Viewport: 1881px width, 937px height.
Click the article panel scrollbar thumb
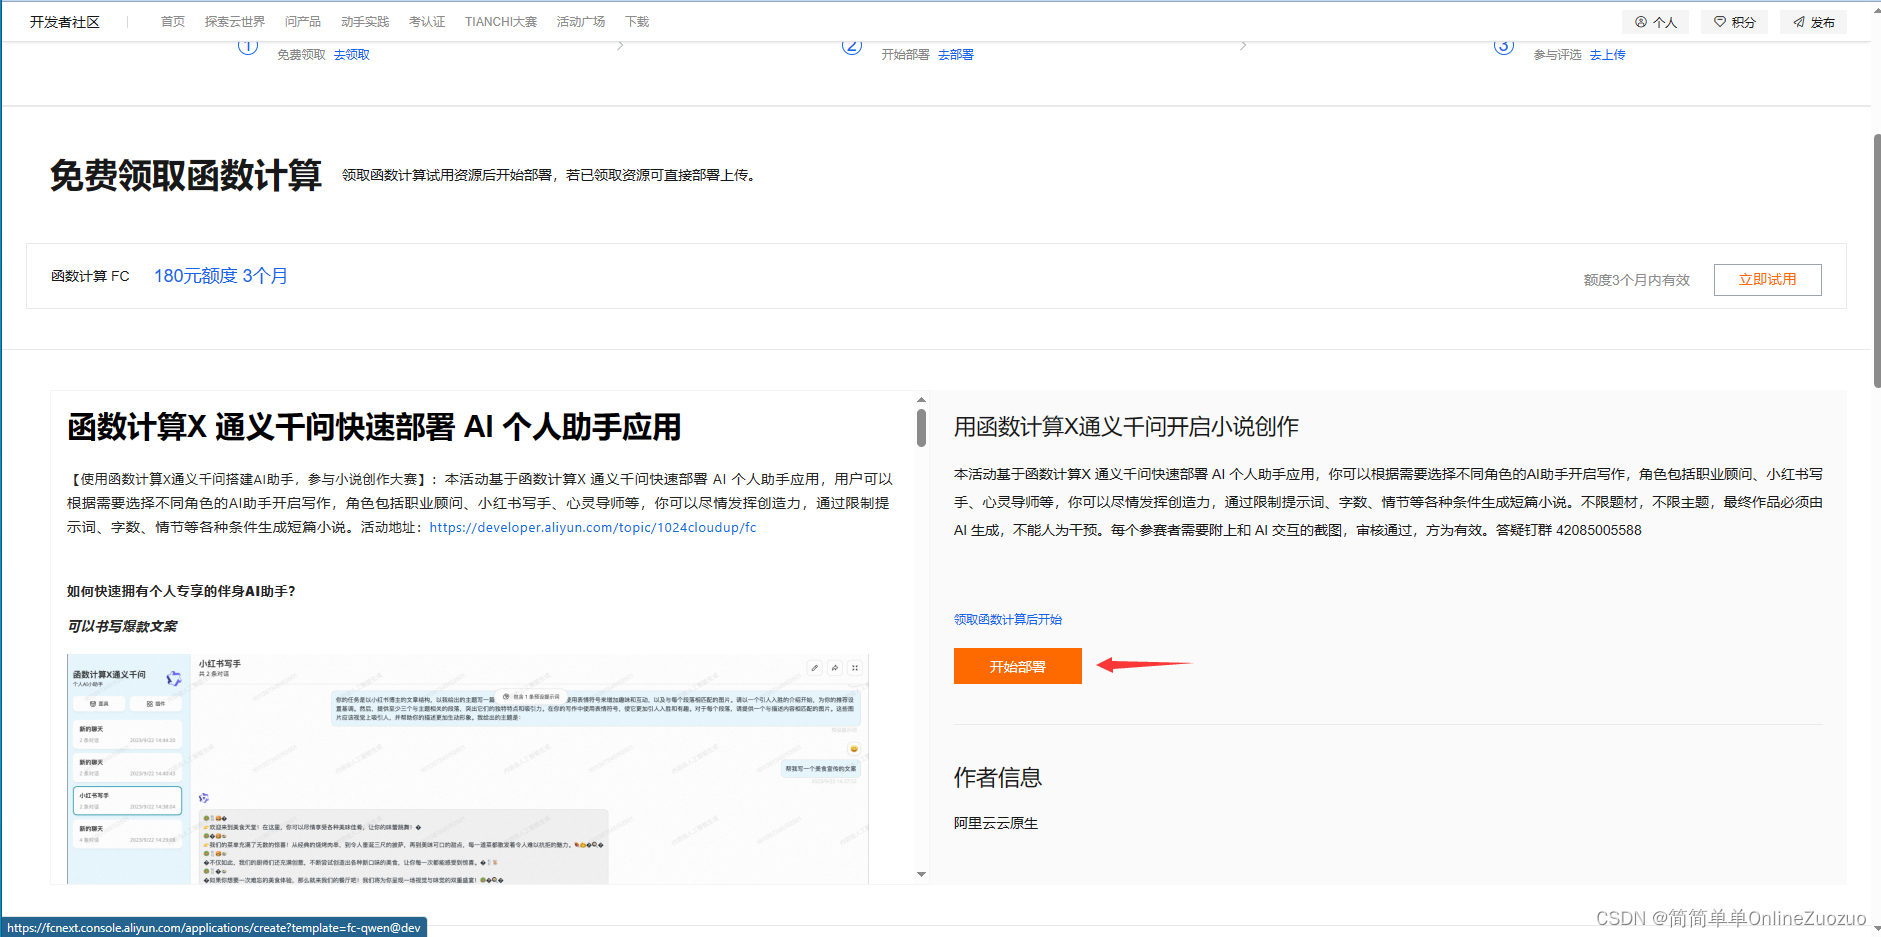tap(921, 427)
